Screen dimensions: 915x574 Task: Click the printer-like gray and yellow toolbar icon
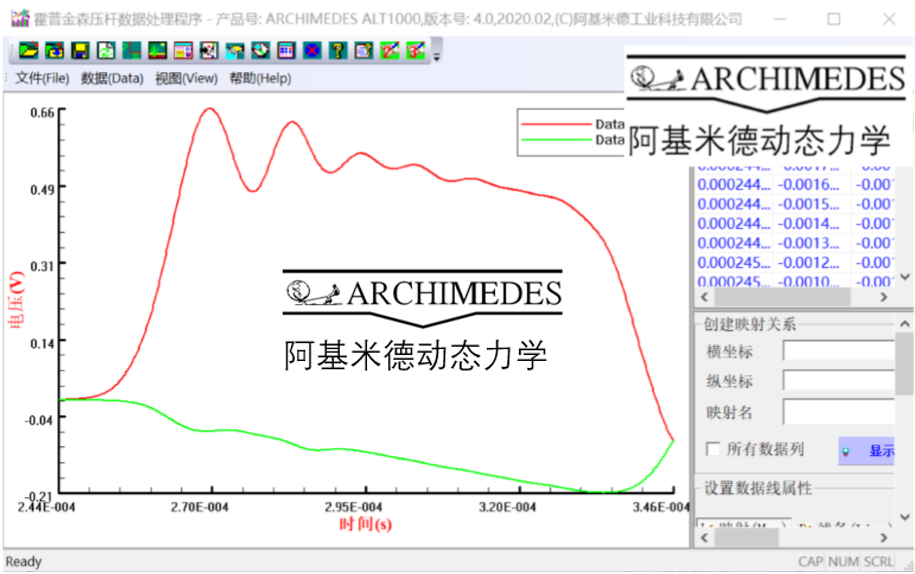(235, 51)
